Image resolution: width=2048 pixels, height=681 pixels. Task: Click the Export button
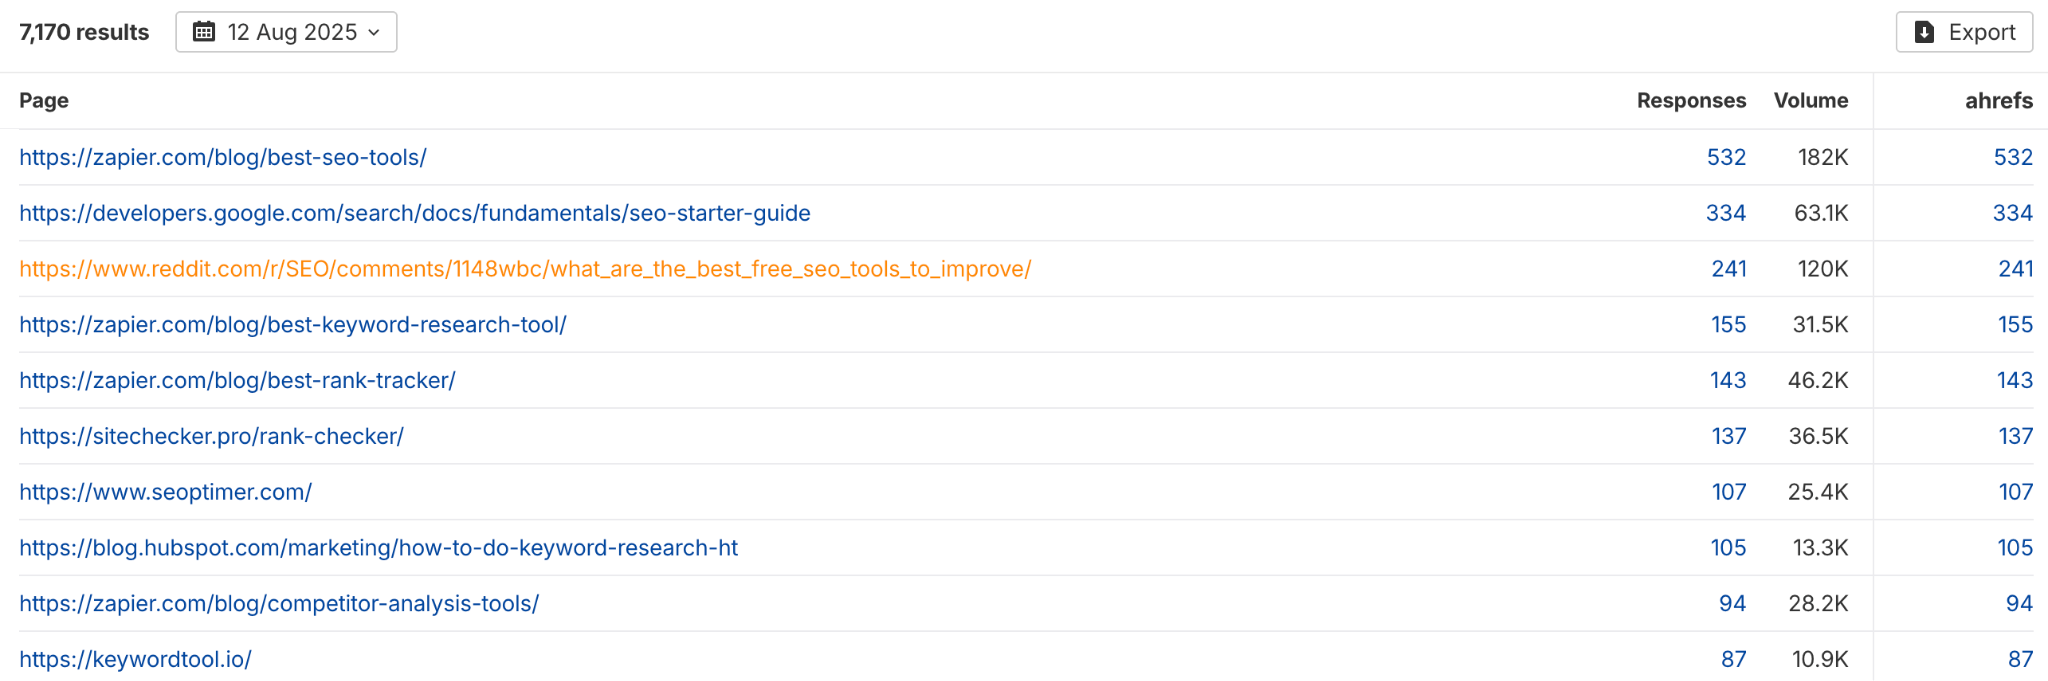1963,31
